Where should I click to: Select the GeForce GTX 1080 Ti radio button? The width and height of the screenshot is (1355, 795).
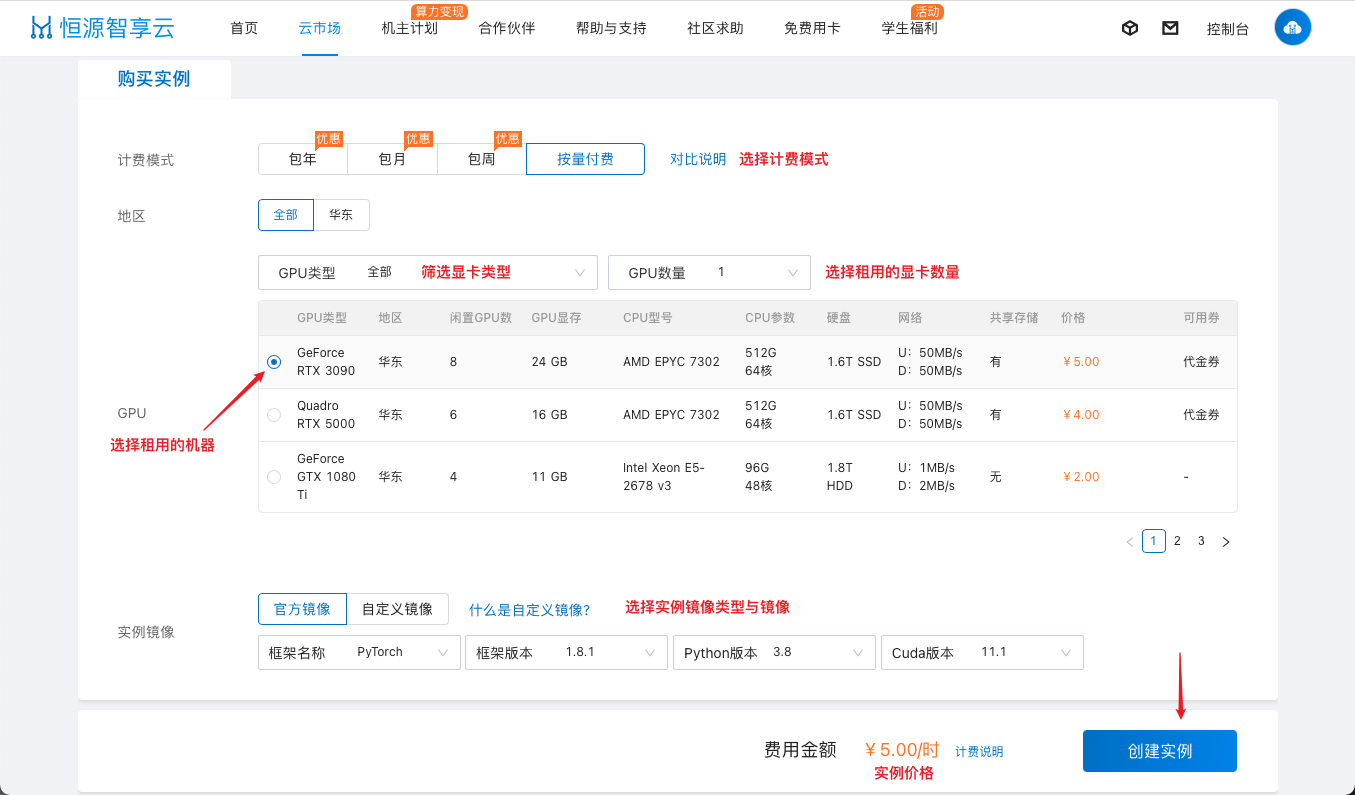point(274,477)
